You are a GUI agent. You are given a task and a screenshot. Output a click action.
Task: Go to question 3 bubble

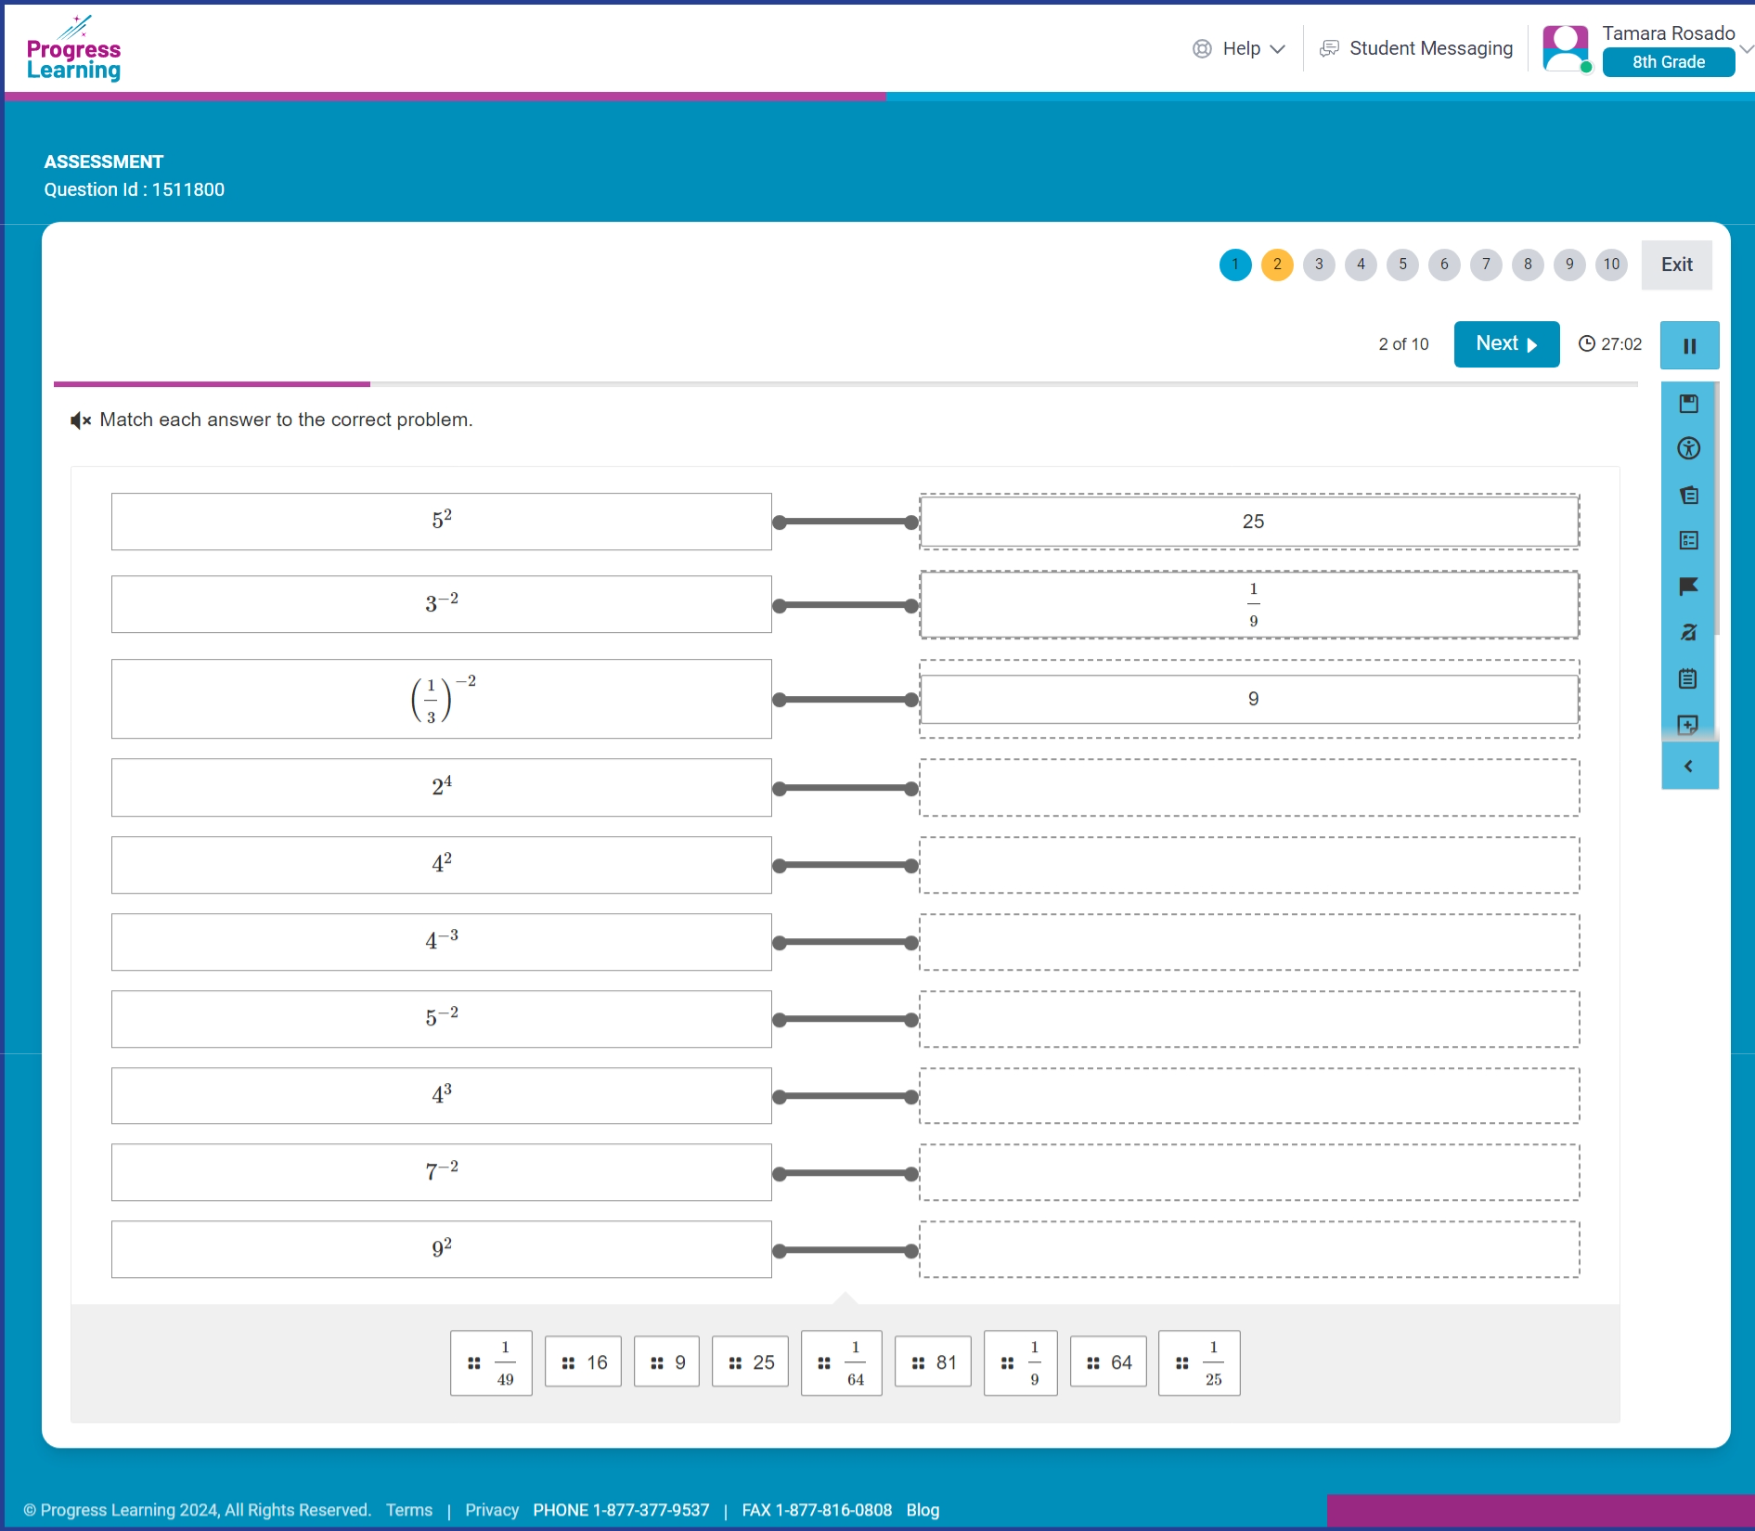click(x=1319, y=265)
